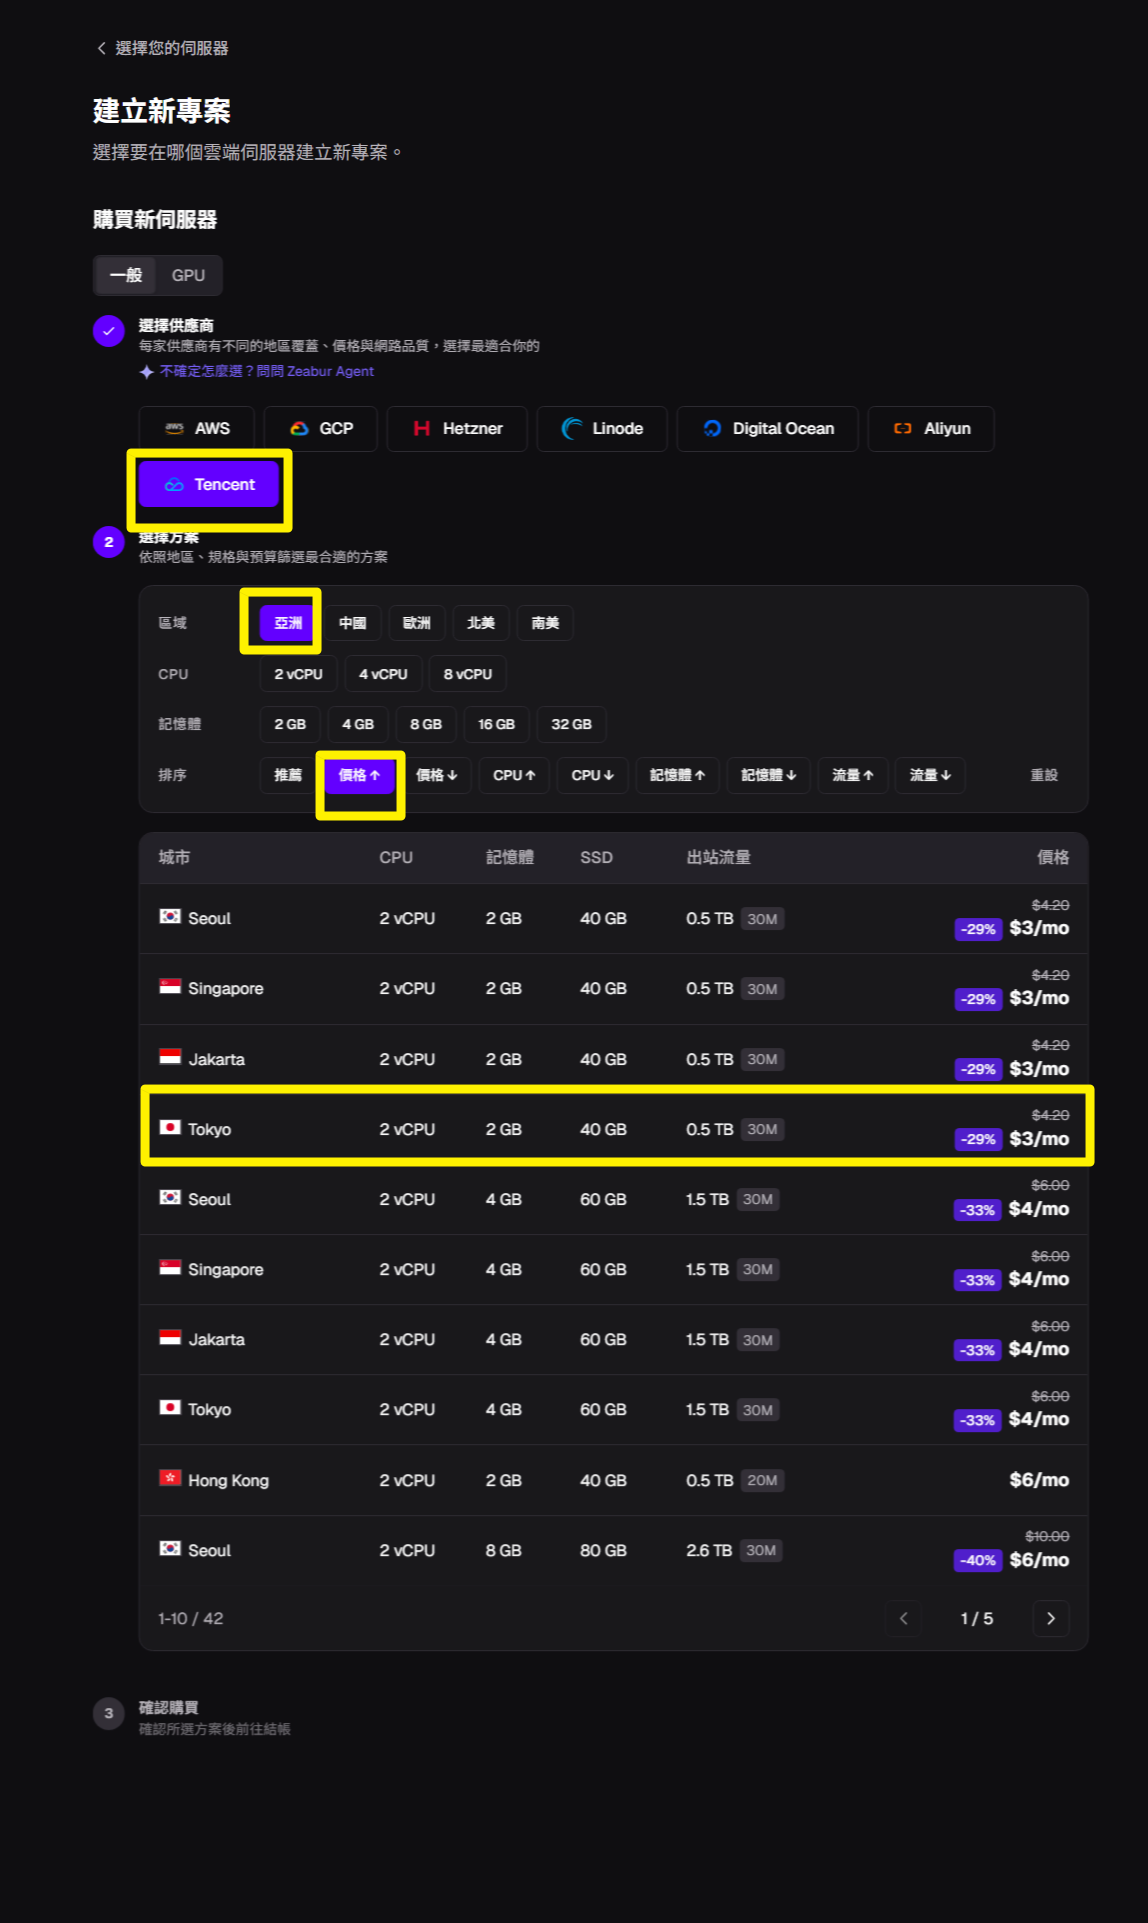The image size is (1148, 1923).
Task: Sort plans by price descending
Action: click(x=436, y=775)
